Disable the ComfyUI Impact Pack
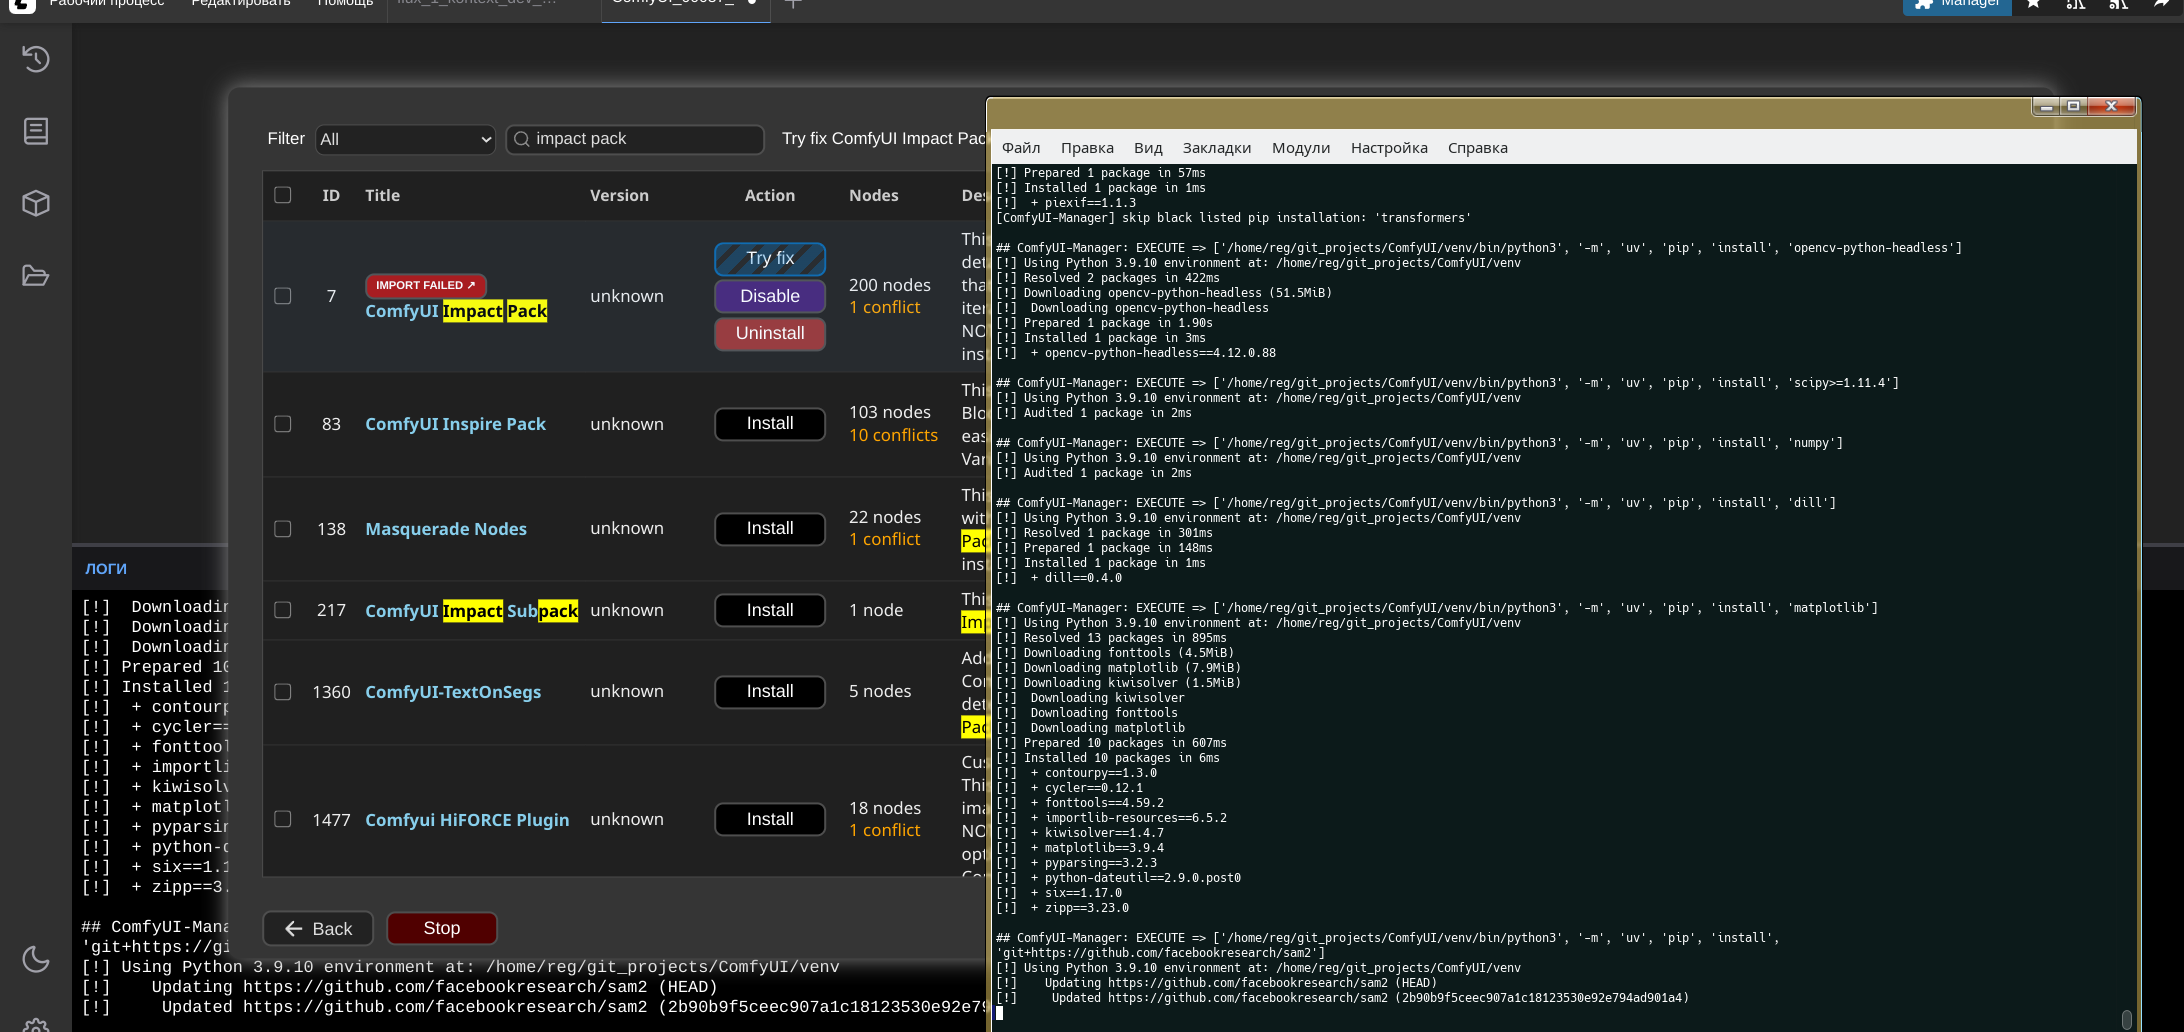This screenshot has width=2184, height=1032. 770,296
